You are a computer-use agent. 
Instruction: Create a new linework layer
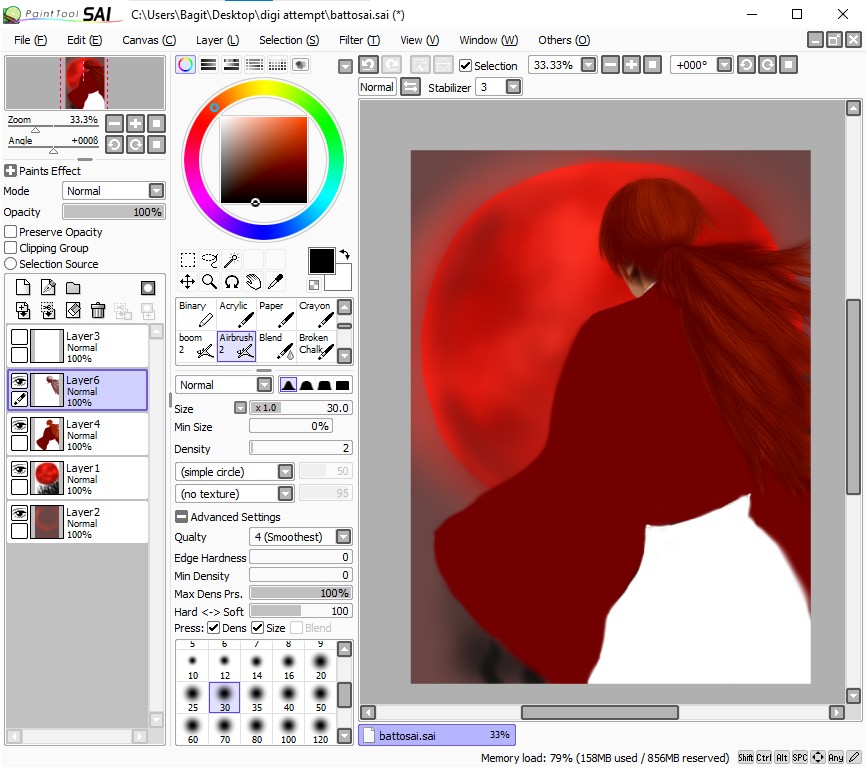48,288
